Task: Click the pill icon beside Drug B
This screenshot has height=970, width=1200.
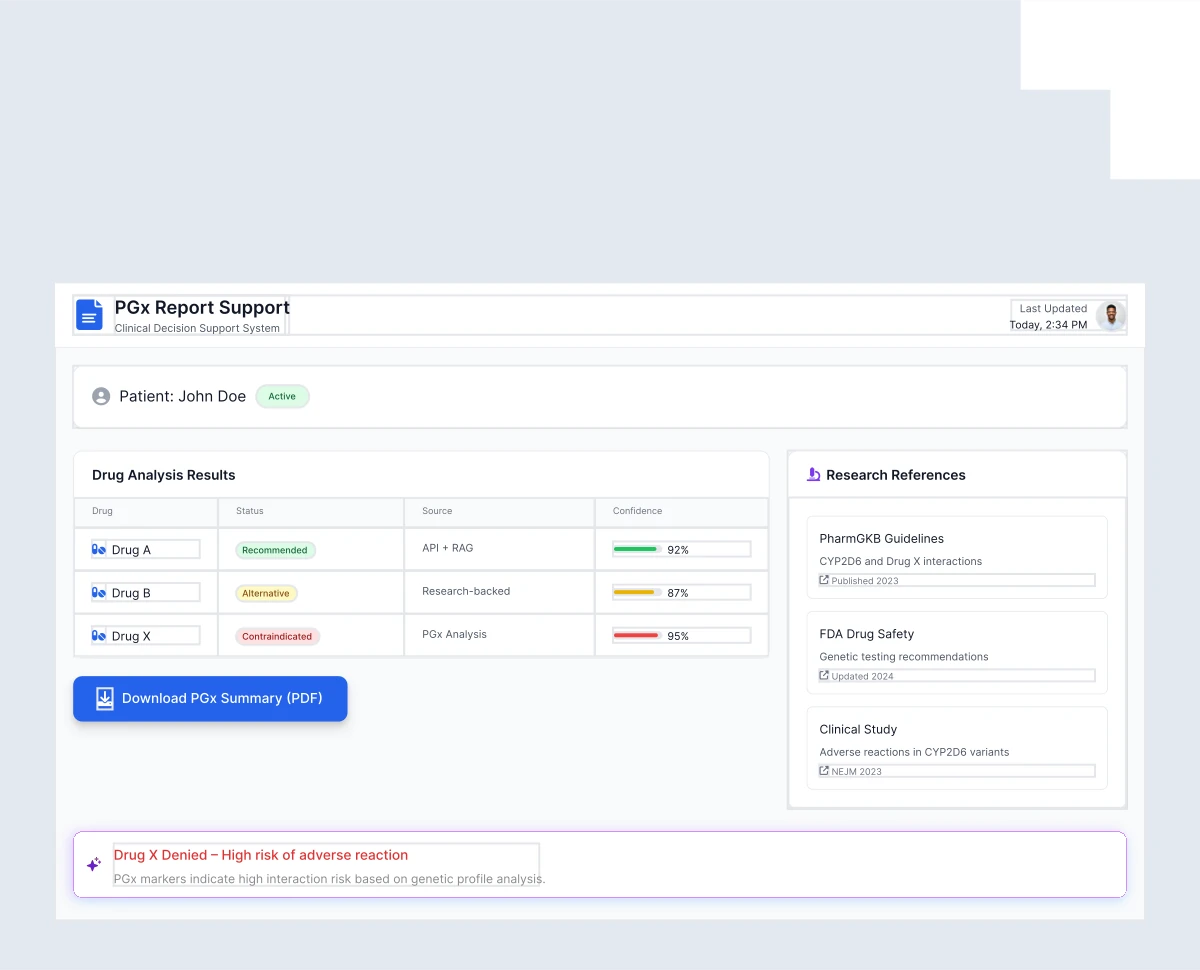Action: coord(99,593)
